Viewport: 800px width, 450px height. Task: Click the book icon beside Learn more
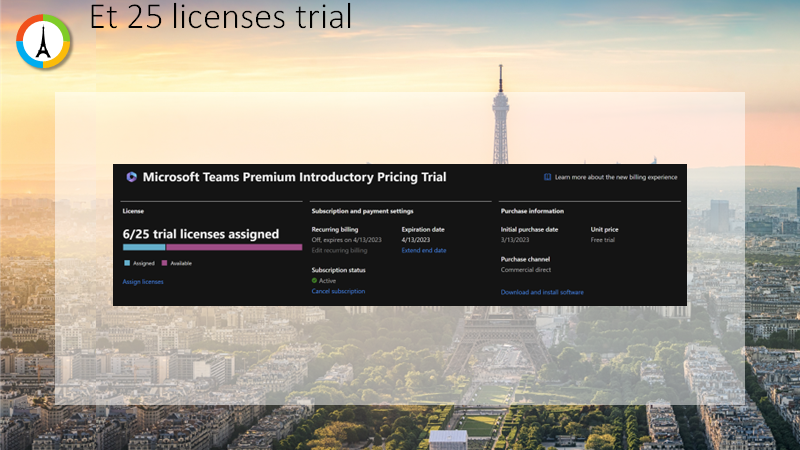click(547, 177)
